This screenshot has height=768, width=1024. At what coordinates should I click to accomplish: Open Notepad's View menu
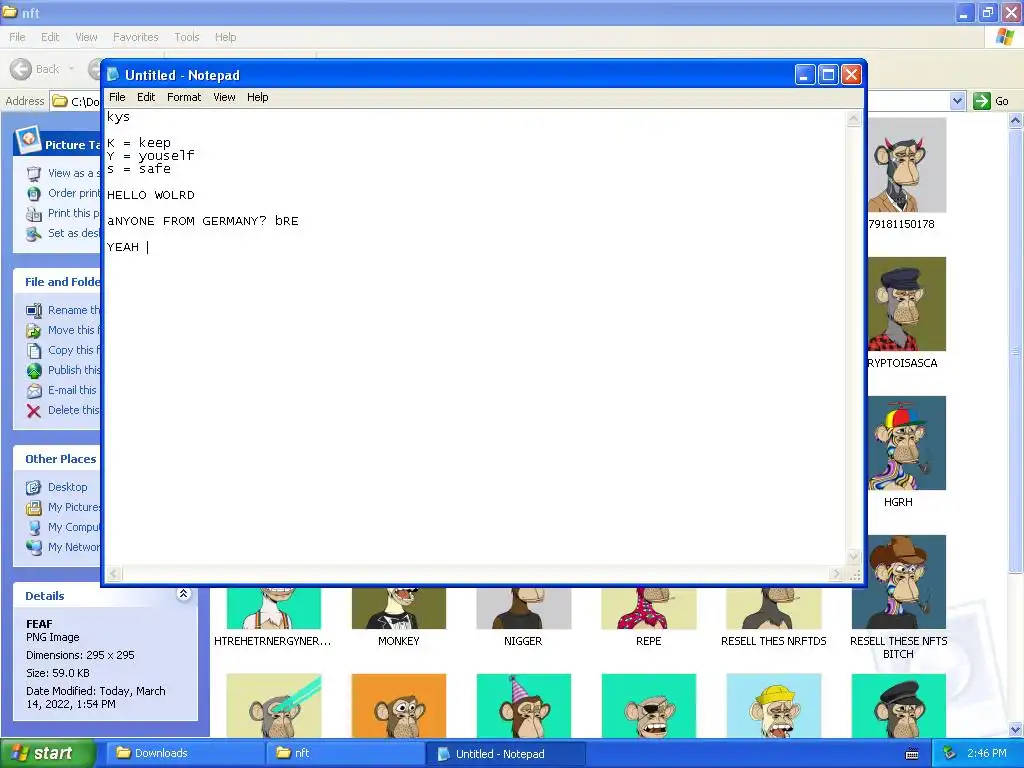click(x=224, y=97)
